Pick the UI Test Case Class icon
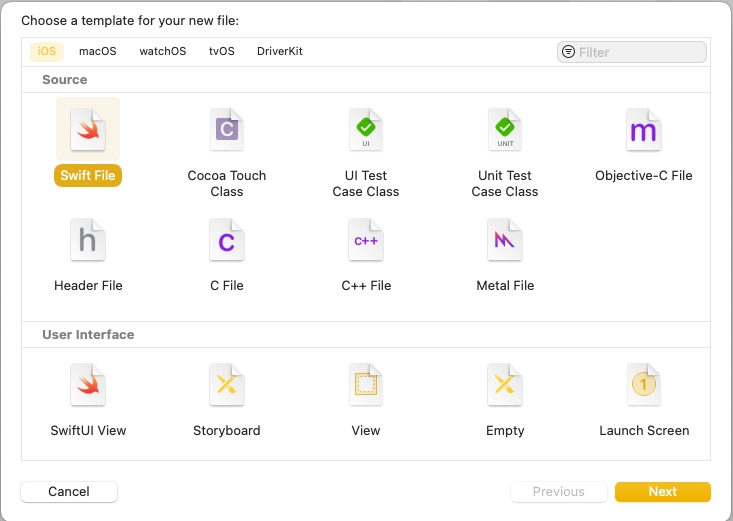 coord(366,130)
